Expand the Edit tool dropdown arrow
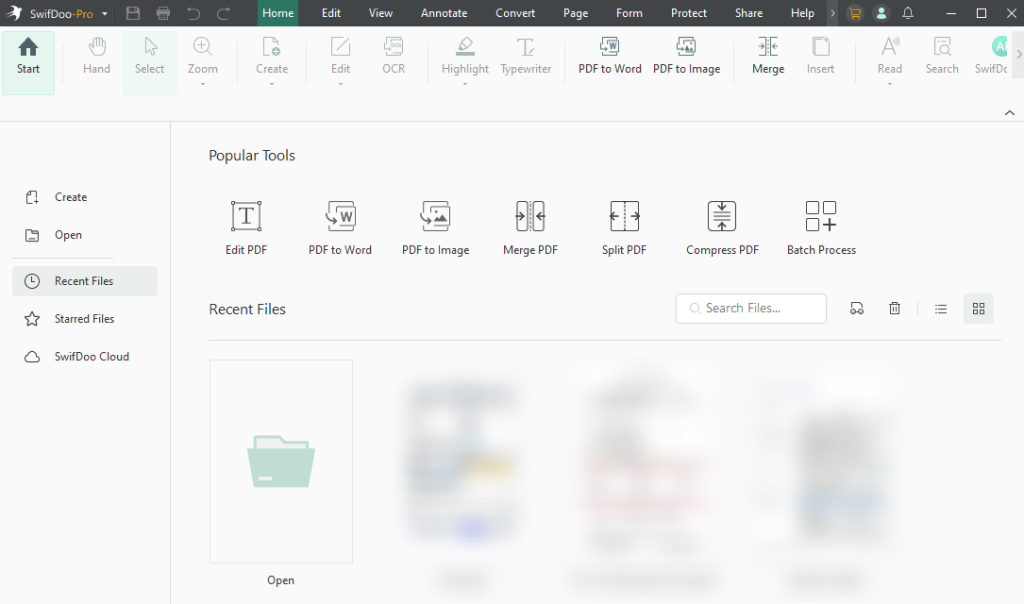1024x604 pixels. tap(340, 84)
